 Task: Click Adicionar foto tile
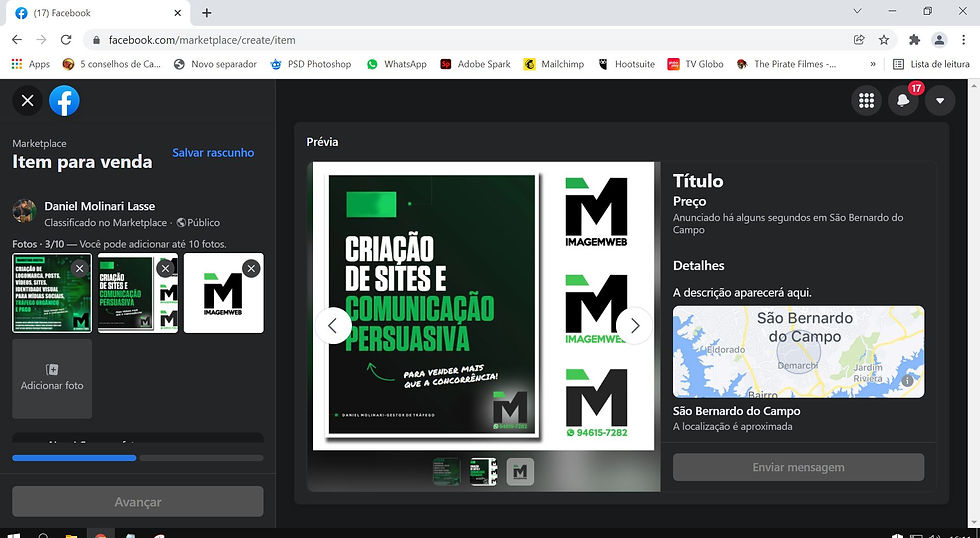coord(52,379)
